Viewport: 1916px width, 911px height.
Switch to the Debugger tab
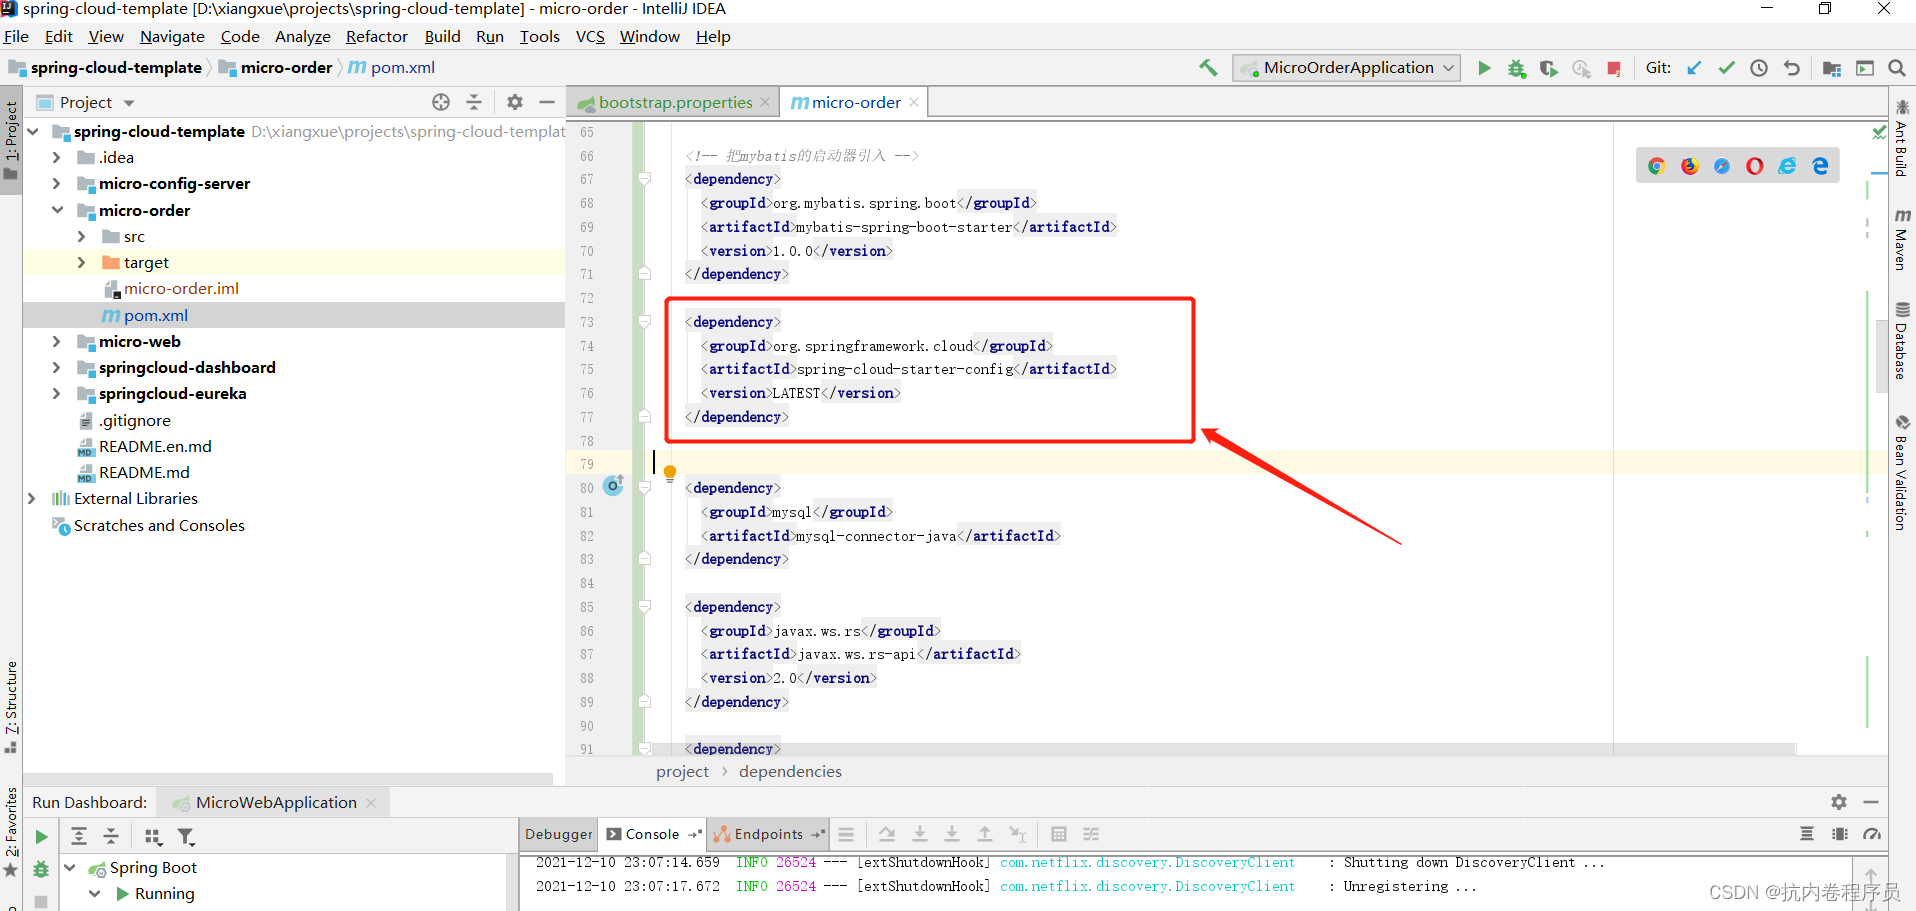click(x=558, y=834)
